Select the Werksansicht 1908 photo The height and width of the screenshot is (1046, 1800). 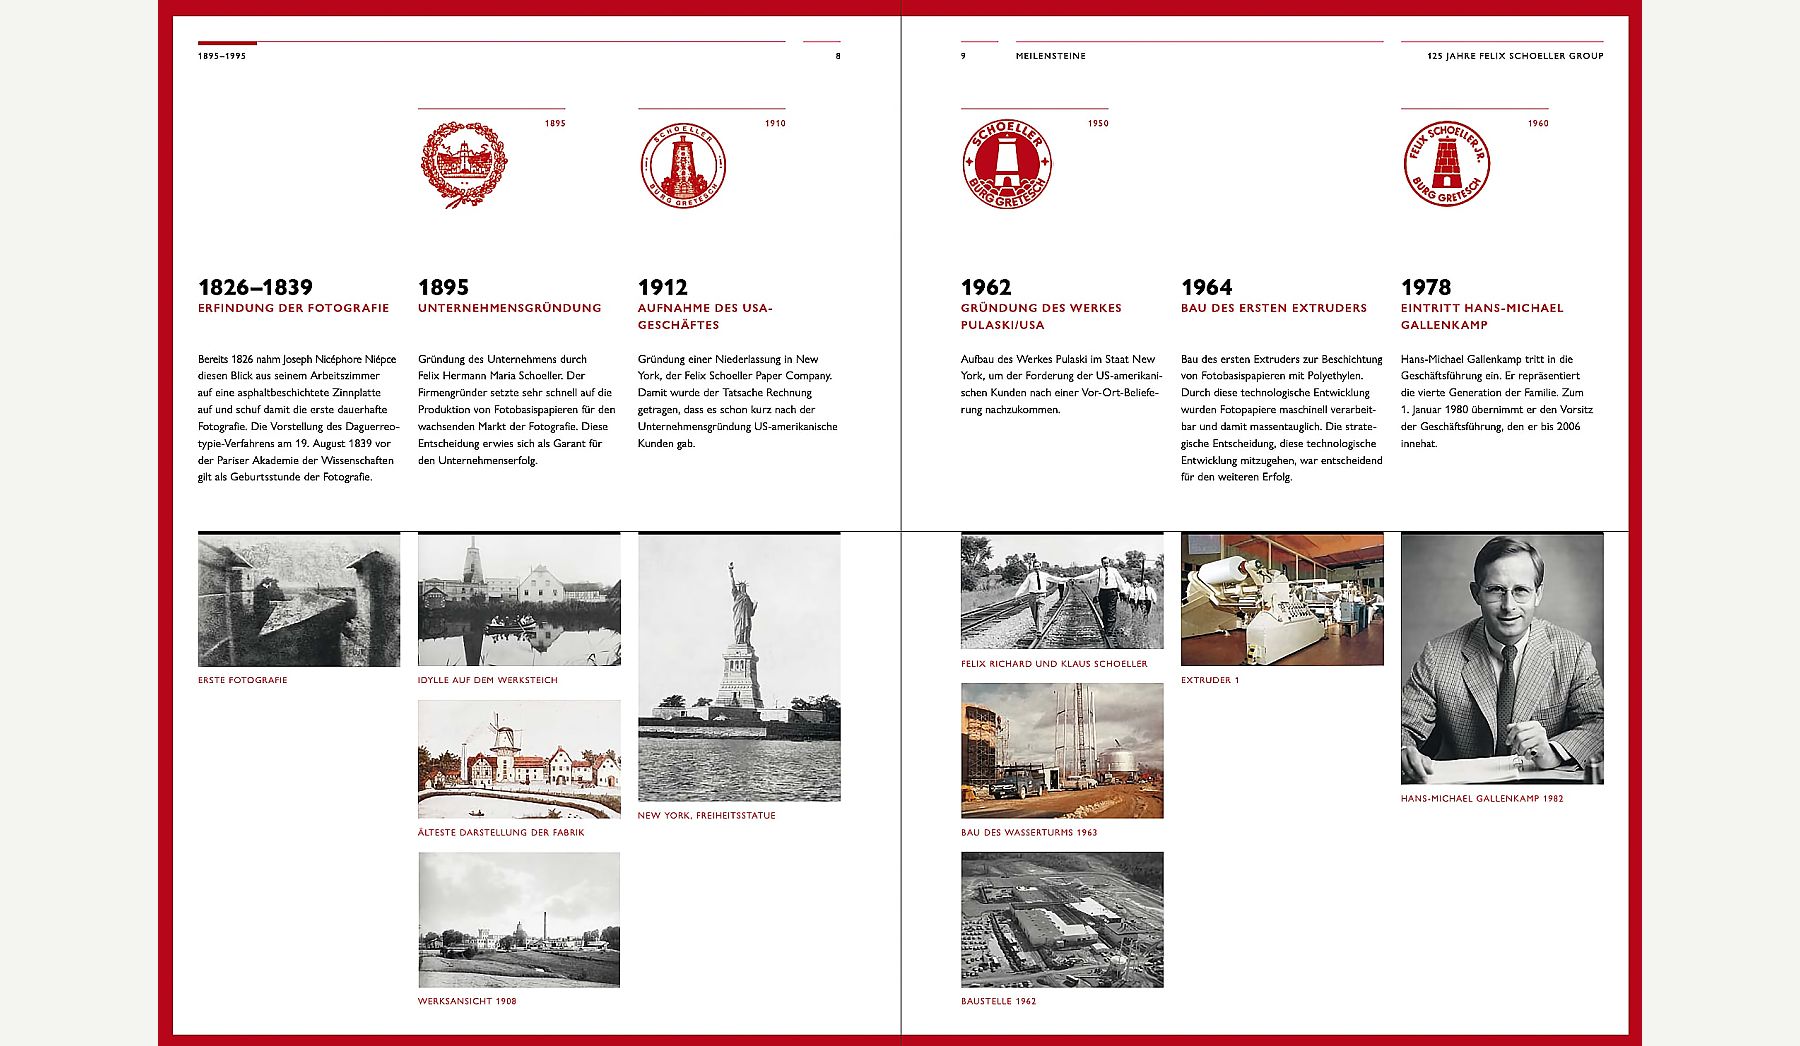tap(519, 920)
